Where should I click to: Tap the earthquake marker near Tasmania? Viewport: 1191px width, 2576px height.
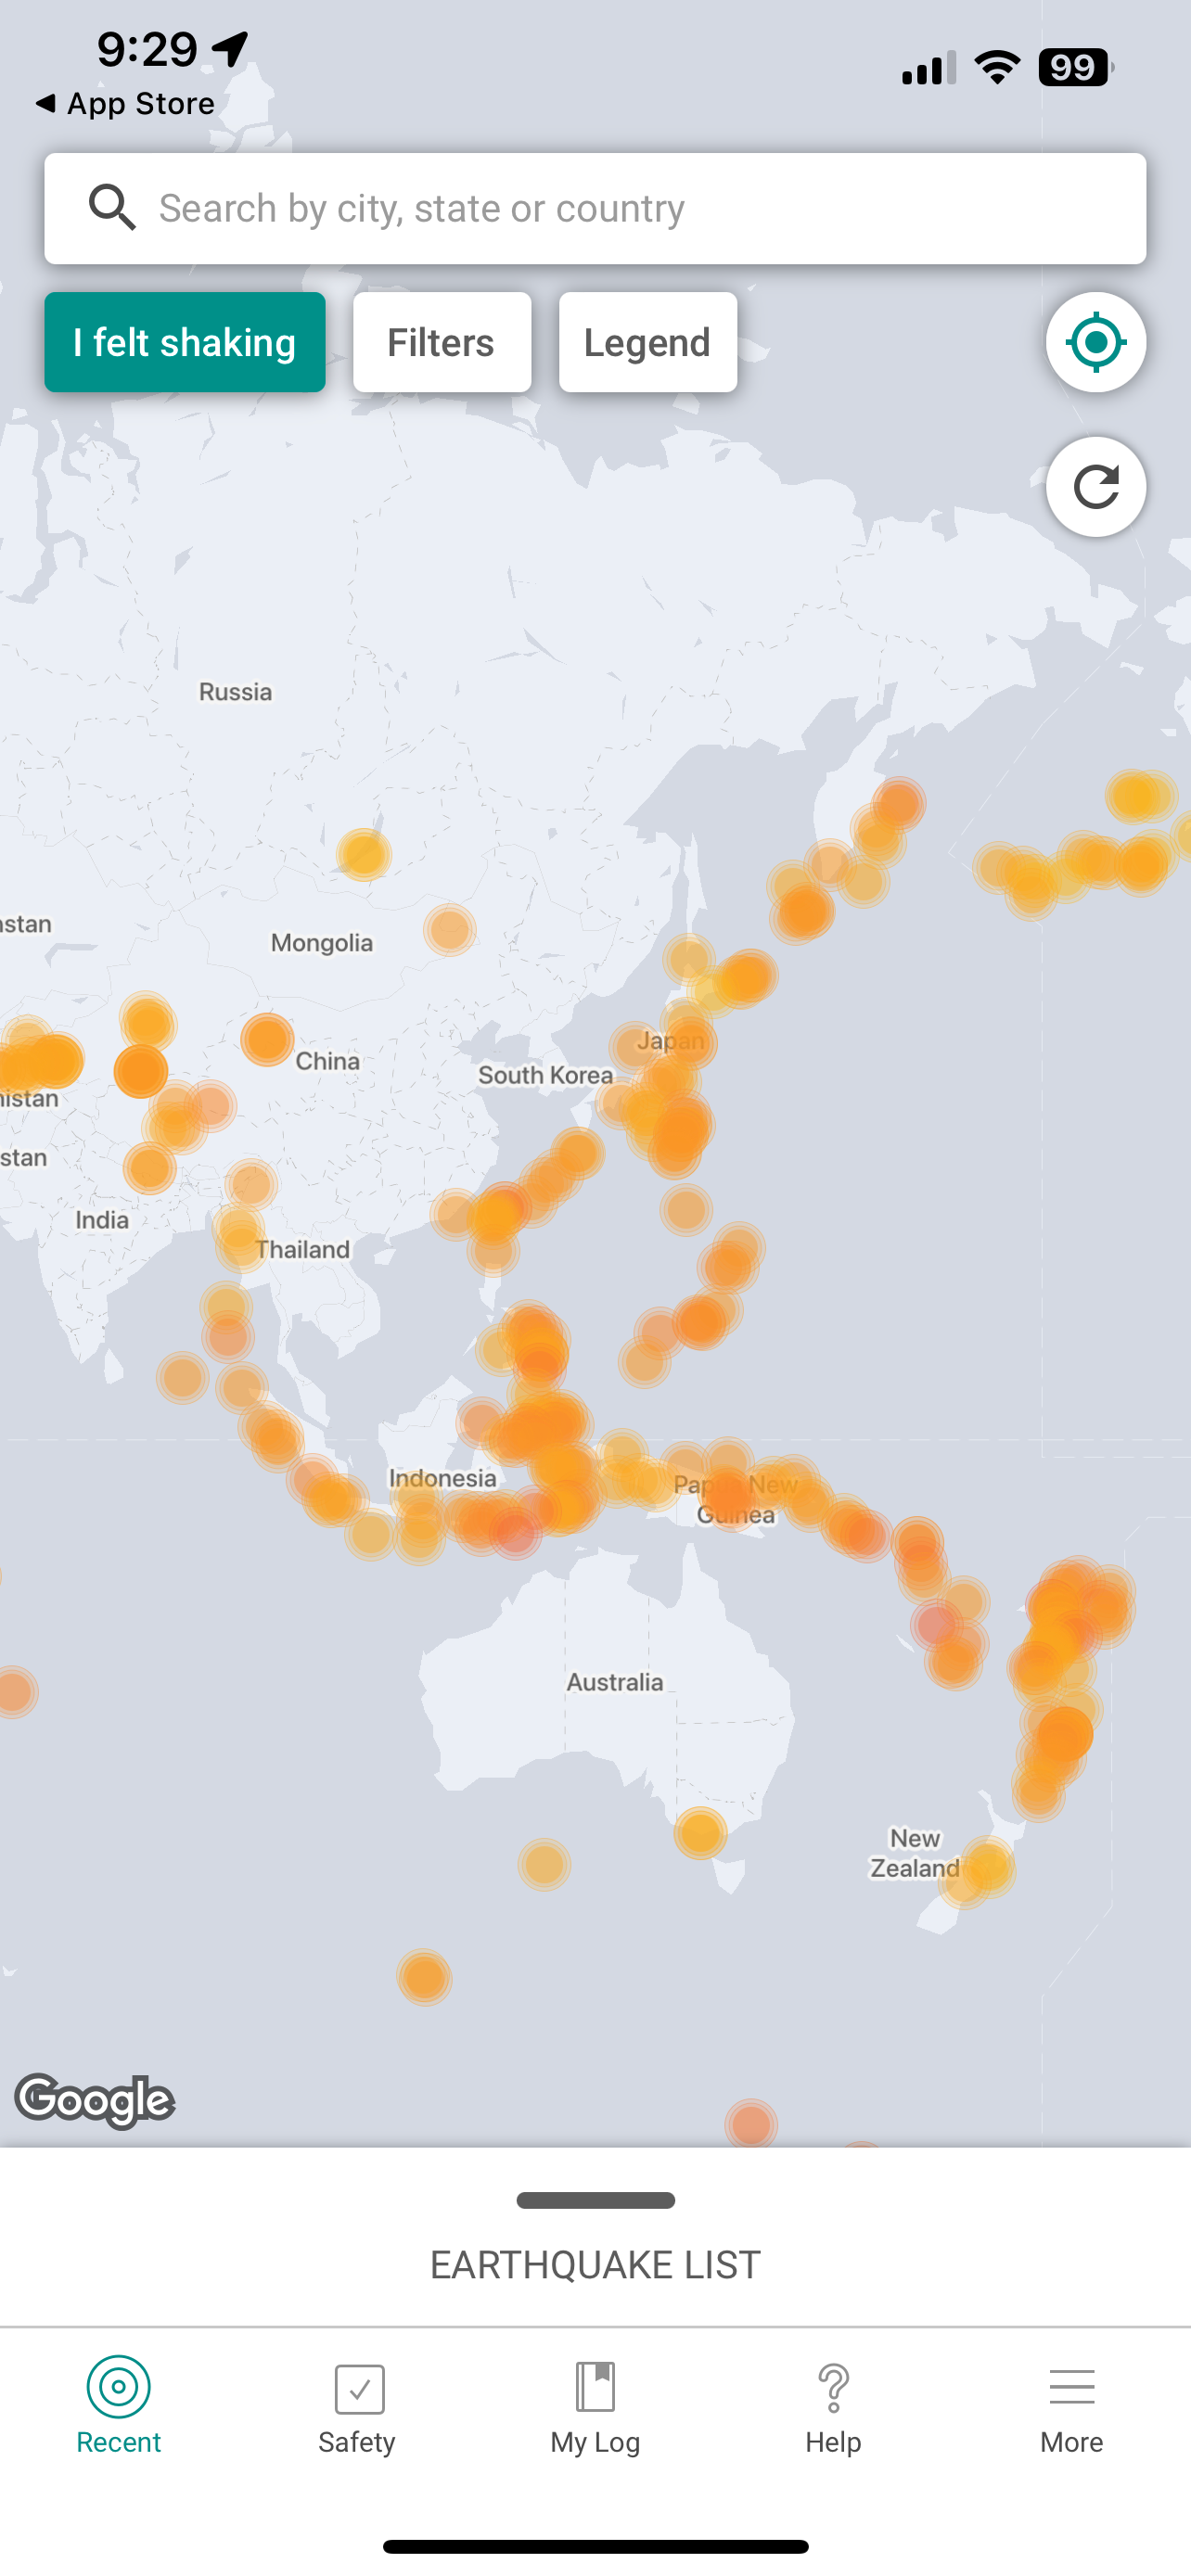[x=700, y=1832]
